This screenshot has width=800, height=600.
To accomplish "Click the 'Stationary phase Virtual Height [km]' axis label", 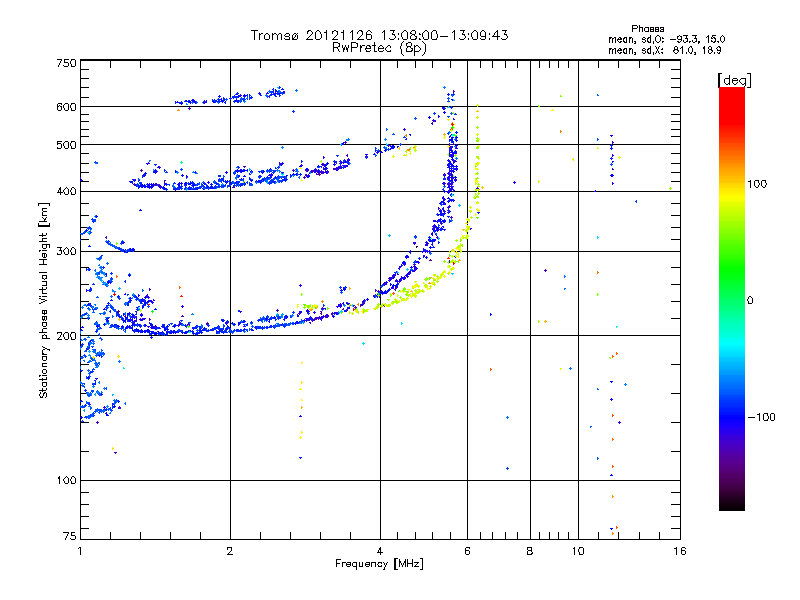I will click(44, 300).
